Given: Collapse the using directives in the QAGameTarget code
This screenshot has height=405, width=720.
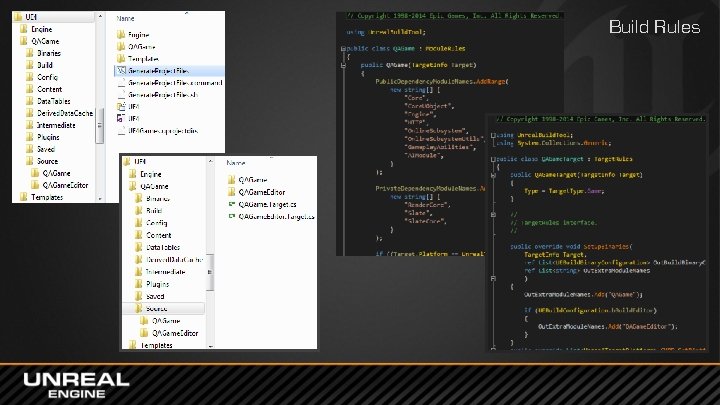Looking at the screenshot, I should tap(493, 135).
